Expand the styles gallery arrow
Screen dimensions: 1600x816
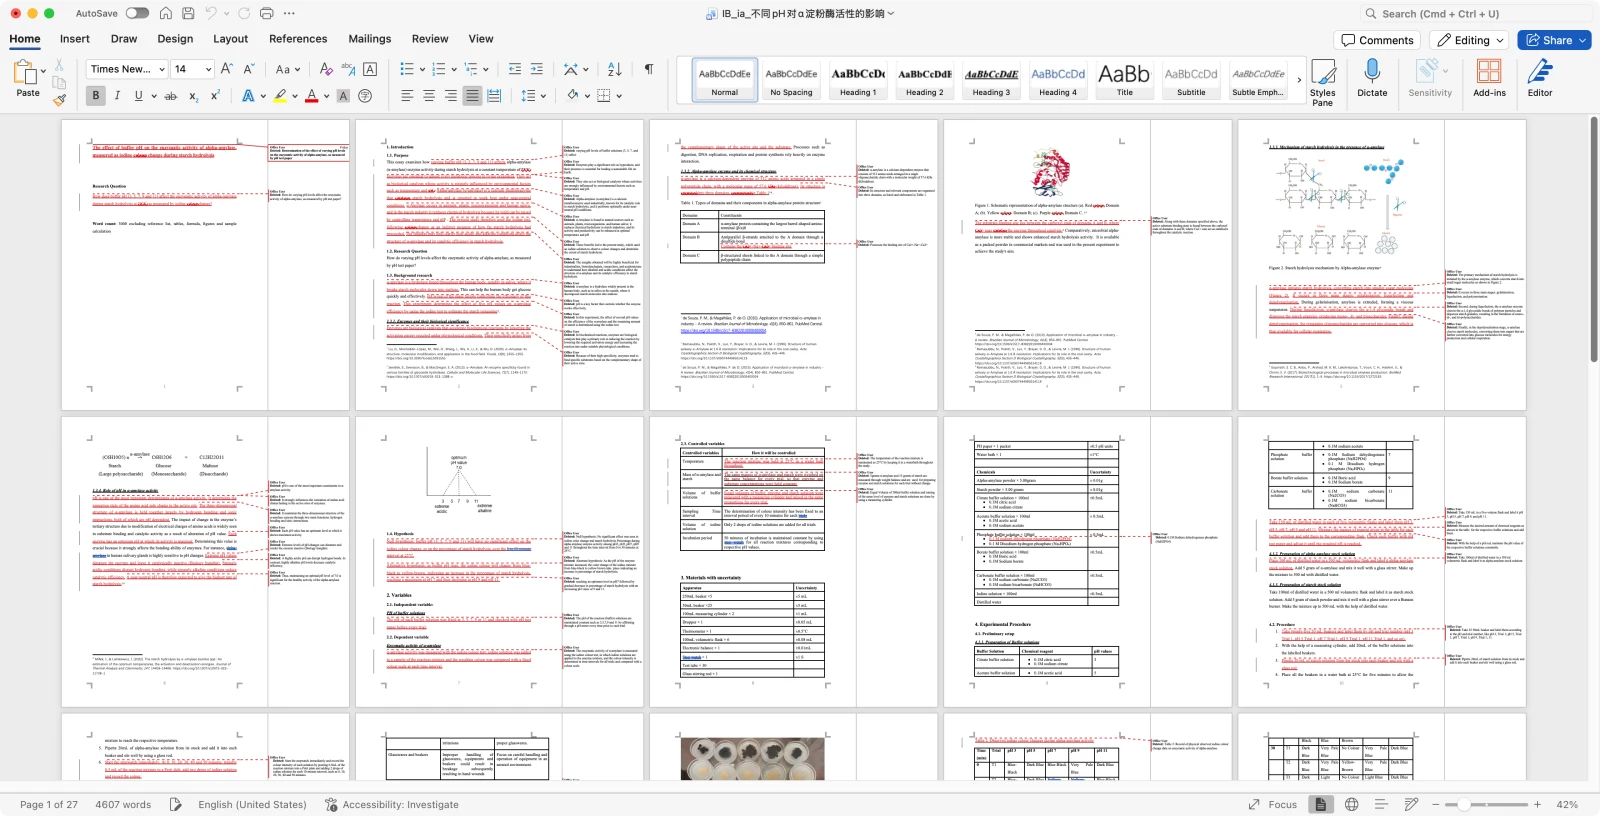coord(1299,80)
